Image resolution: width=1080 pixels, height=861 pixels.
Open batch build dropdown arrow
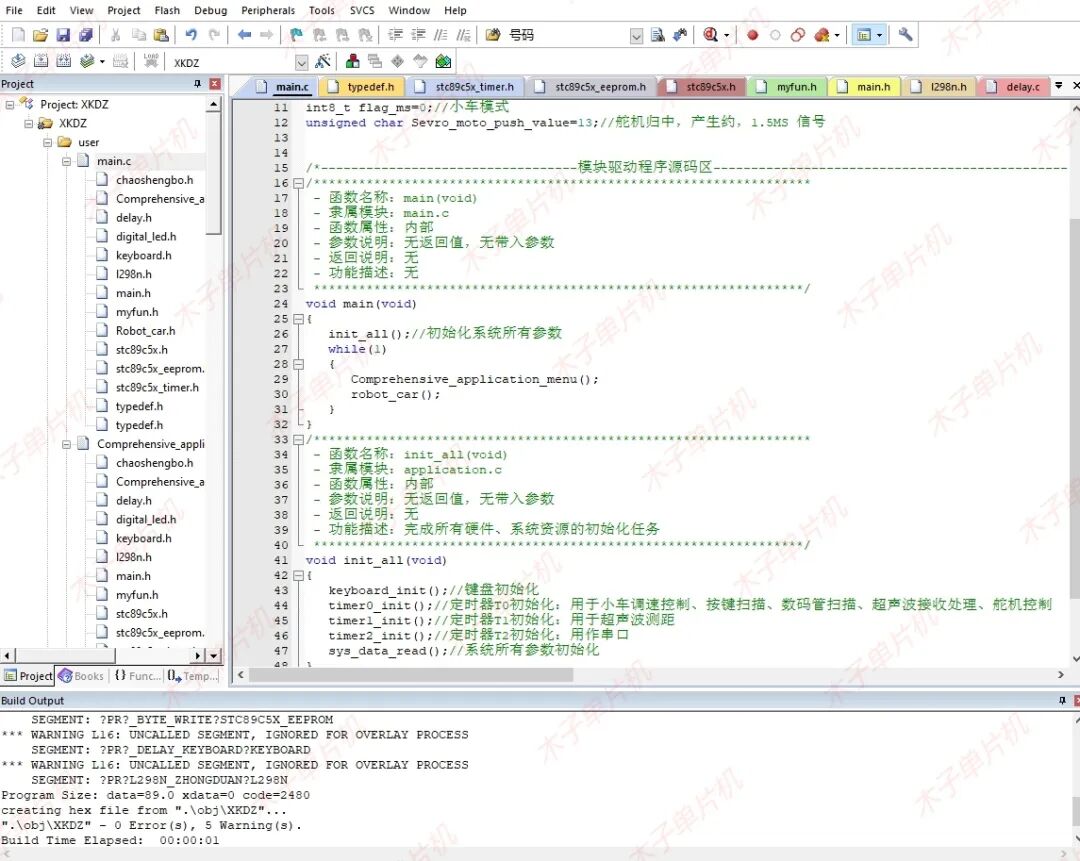tap(102, 62)
